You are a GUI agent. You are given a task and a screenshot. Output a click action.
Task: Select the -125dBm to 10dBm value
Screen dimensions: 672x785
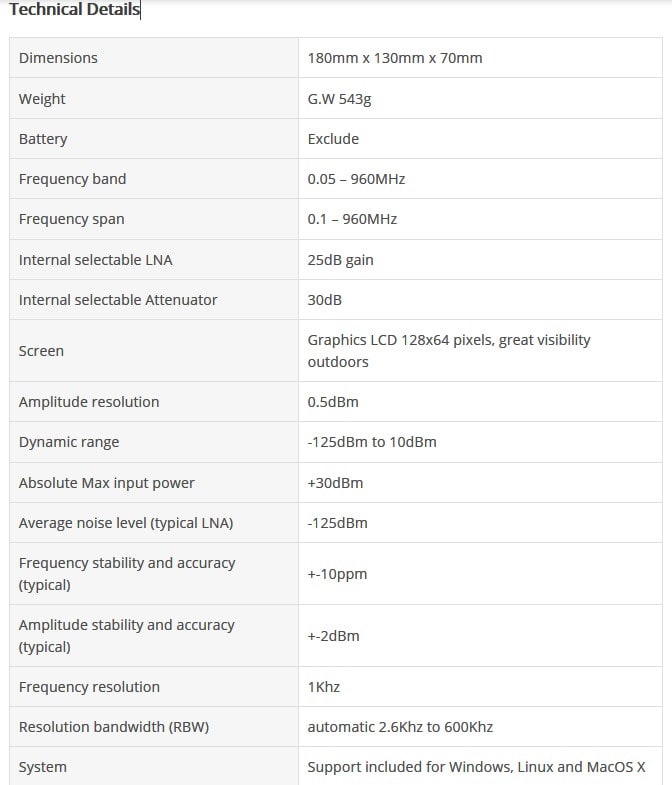click(x=372, y=442)
